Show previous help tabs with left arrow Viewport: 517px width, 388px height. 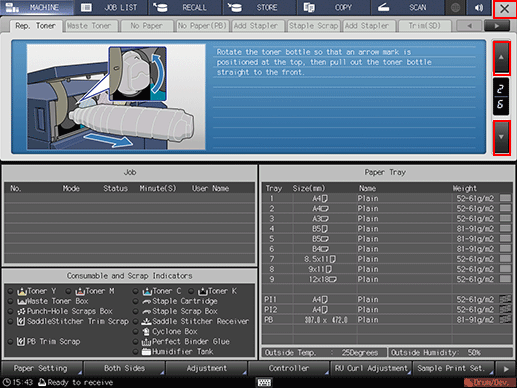(469, 26)
